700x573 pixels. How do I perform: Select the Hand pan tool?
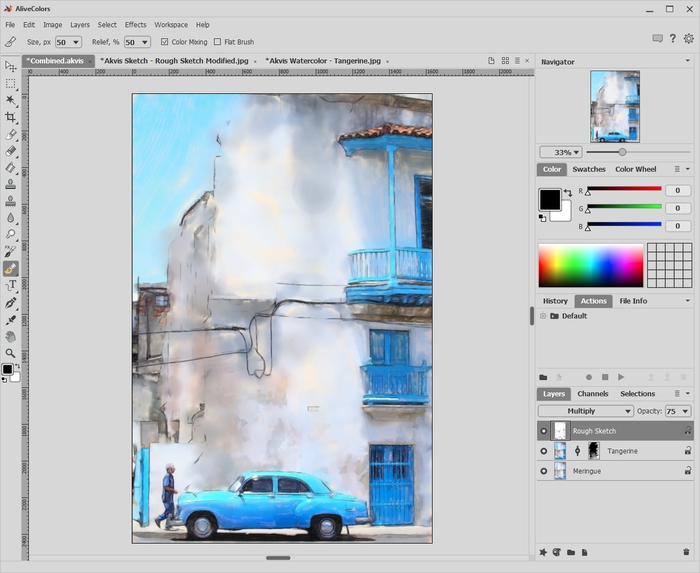pos(10,336)
